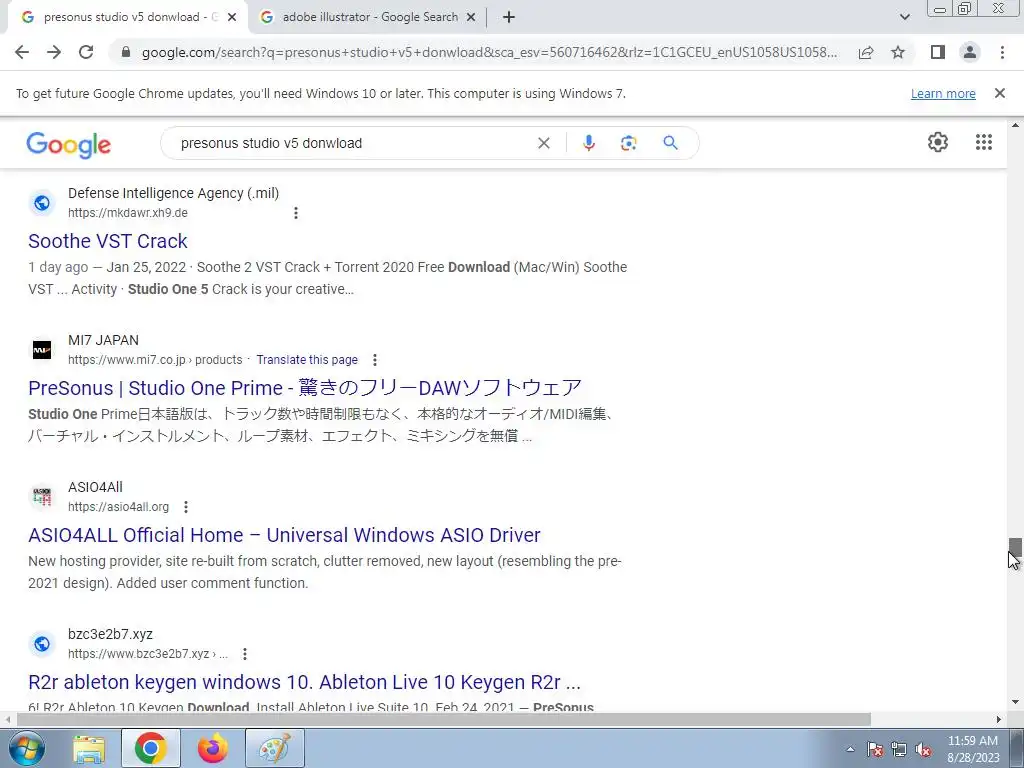Open the Soothe VST Crack result

coord(108,241)
